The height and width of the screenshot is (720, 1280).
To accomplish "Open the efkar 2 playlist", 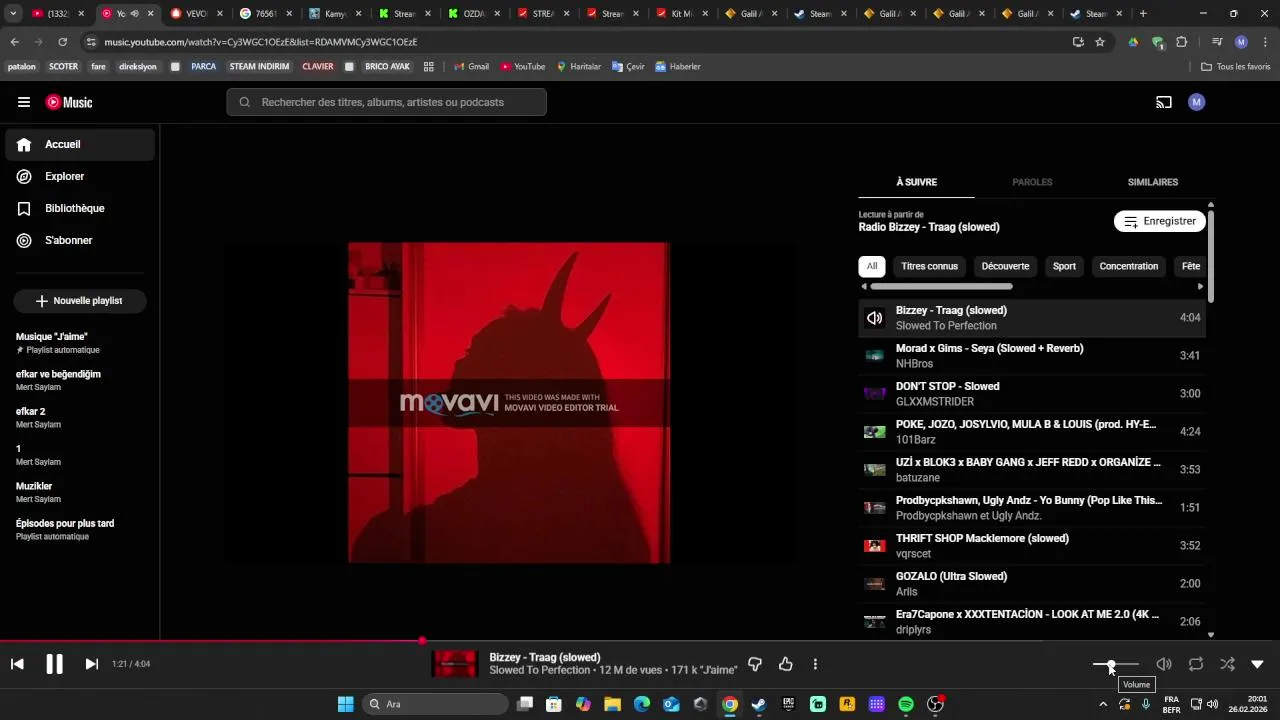I will pos(80,417).
